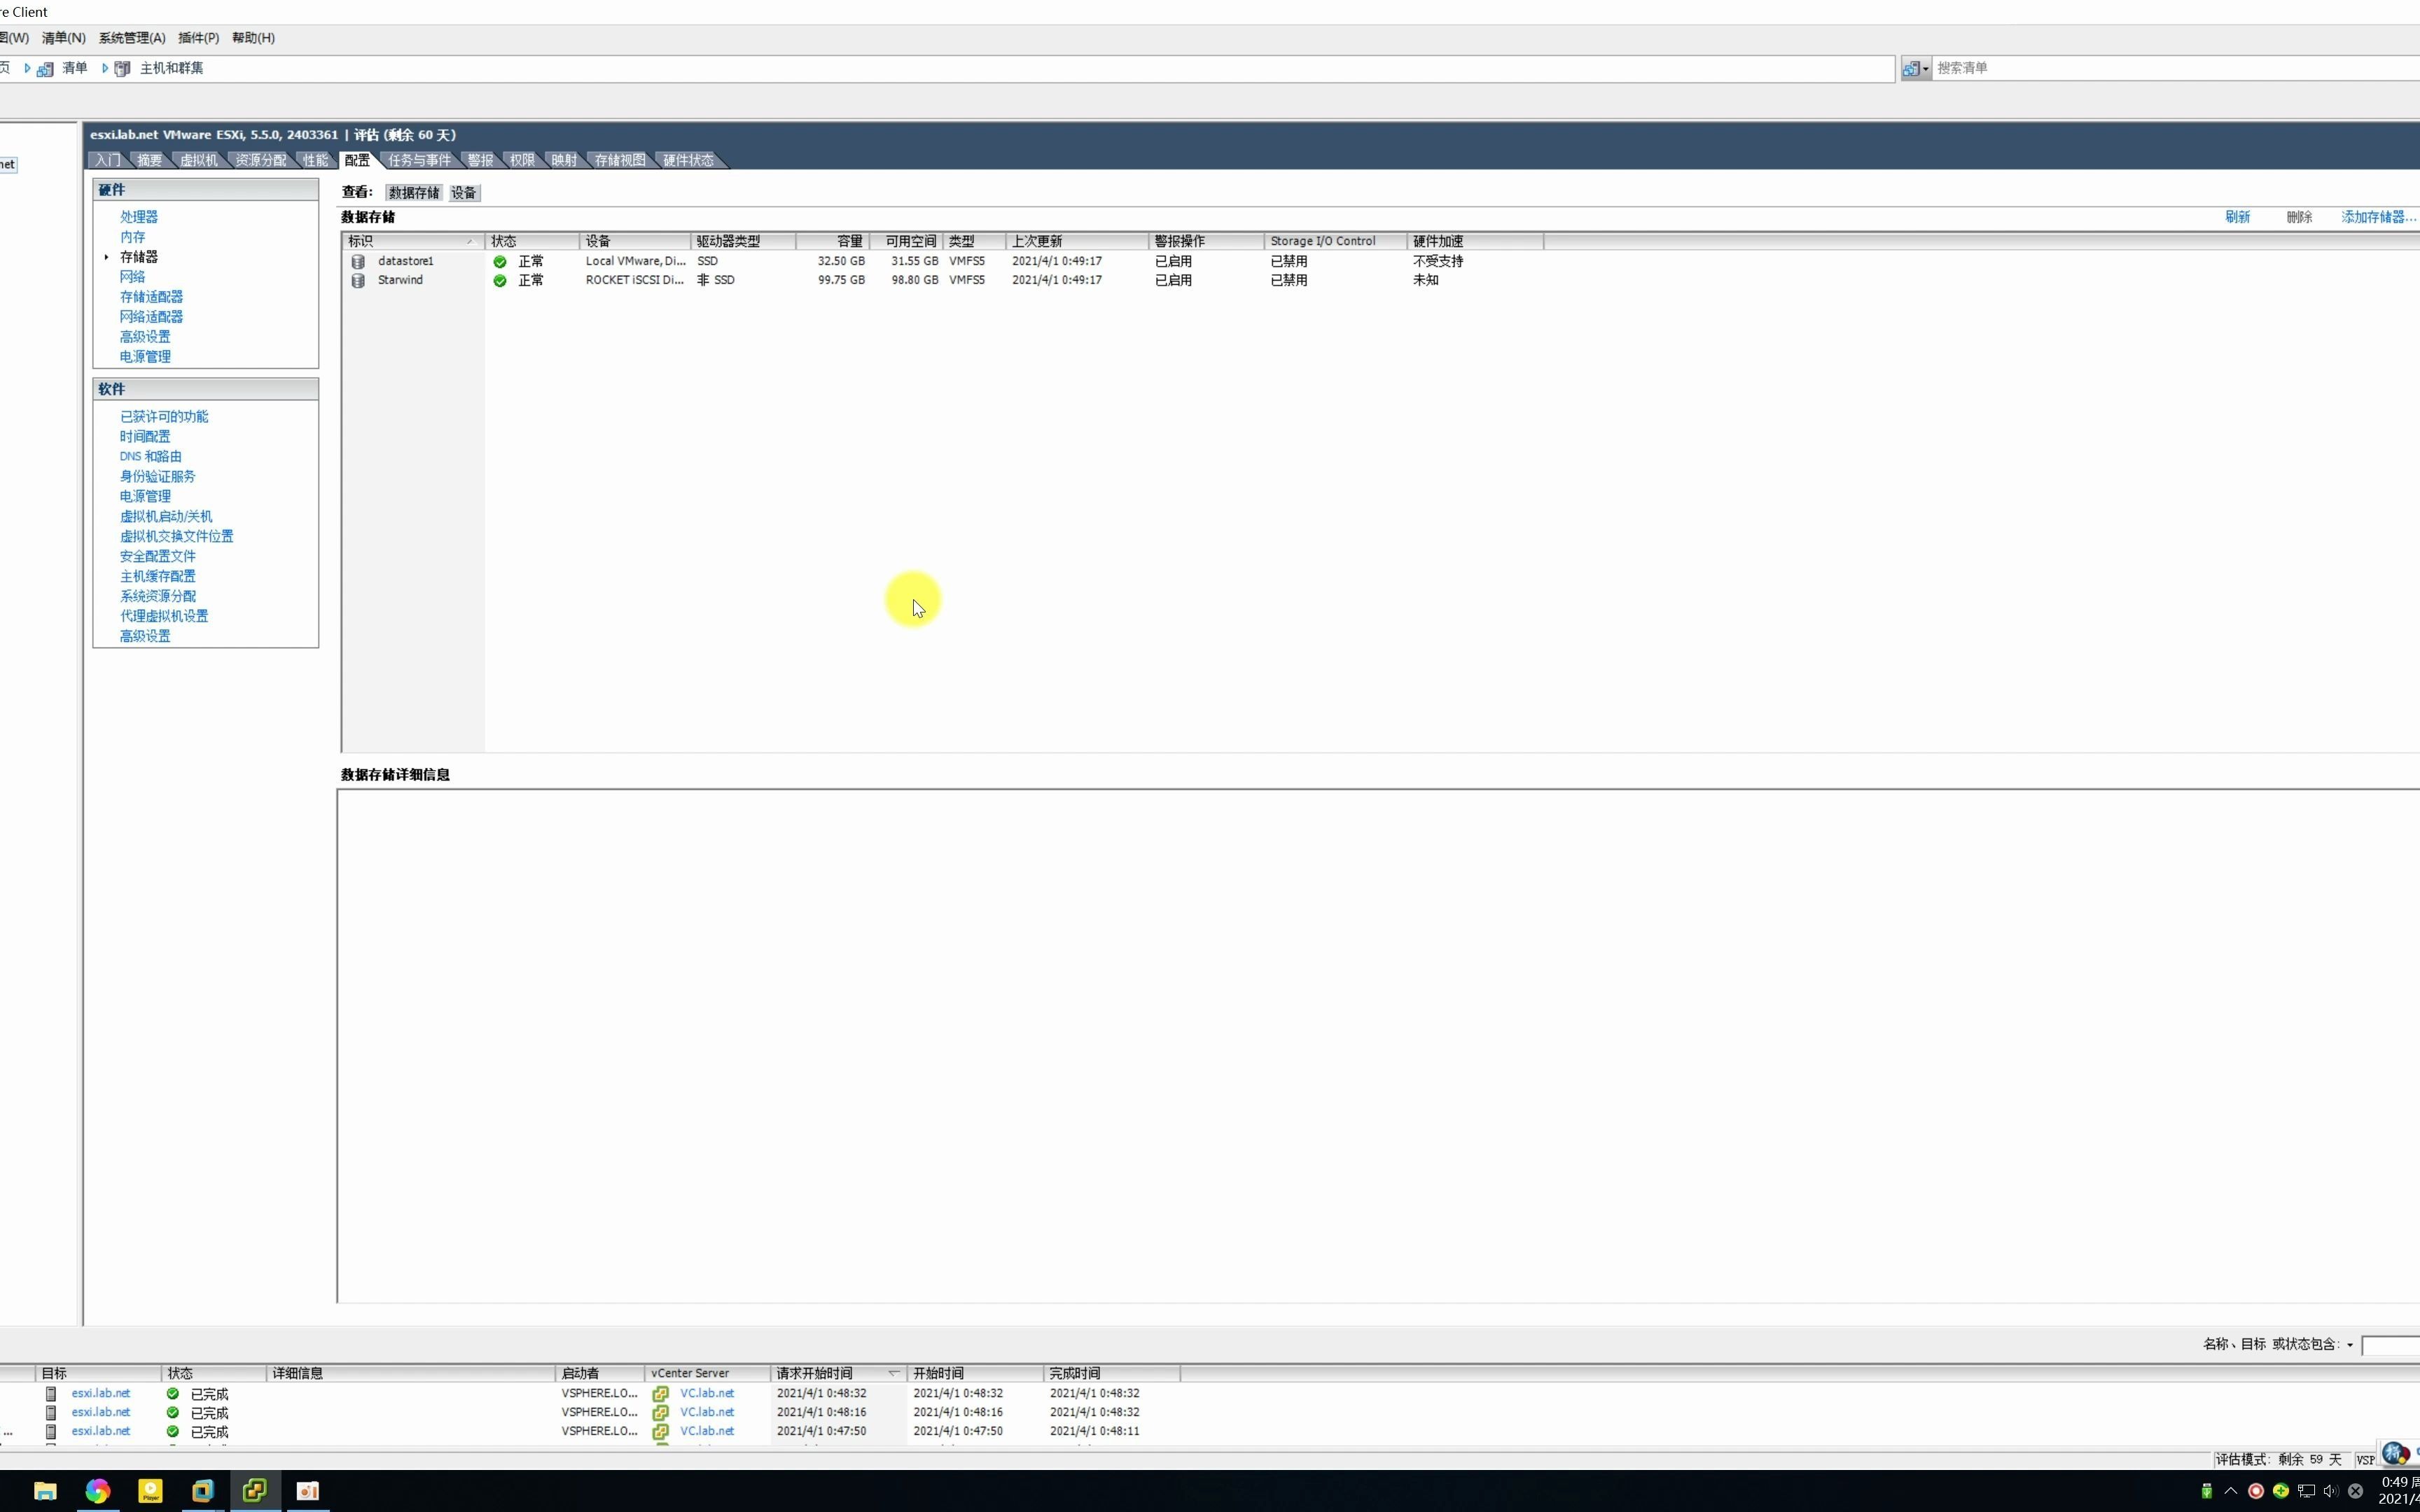Click the inventory icon in navigation bar
The width and height of the screenshot is (2420, 1512).
(45, 69)
